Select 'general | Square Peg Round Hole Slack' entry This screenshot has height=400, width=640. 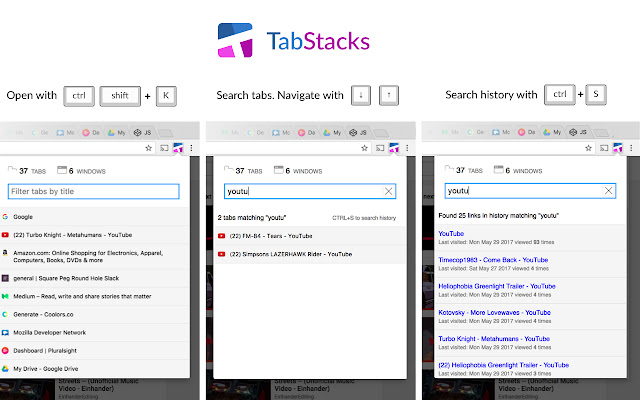95,278
